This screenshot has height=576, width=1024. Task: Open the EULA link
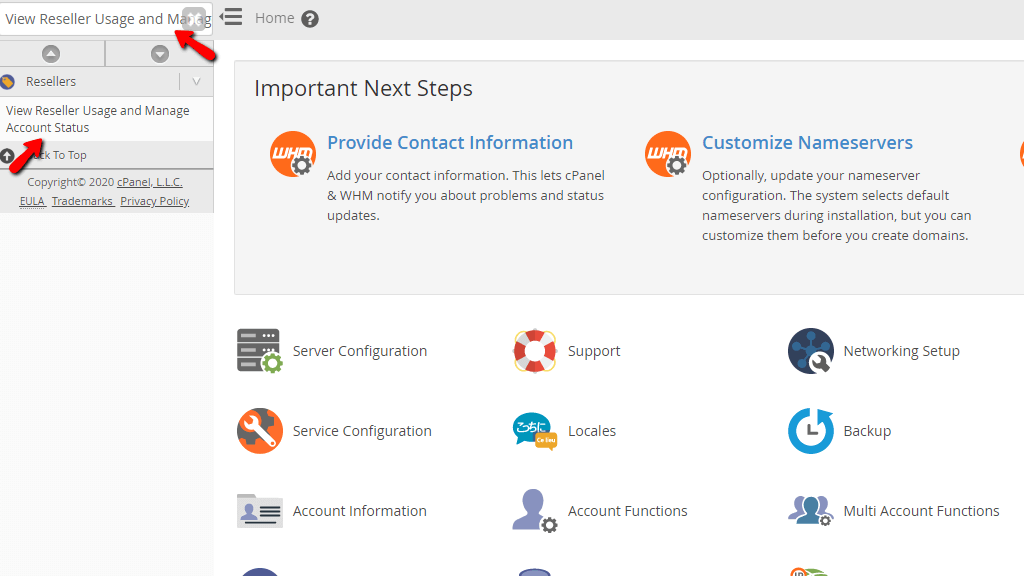point(32,201)
